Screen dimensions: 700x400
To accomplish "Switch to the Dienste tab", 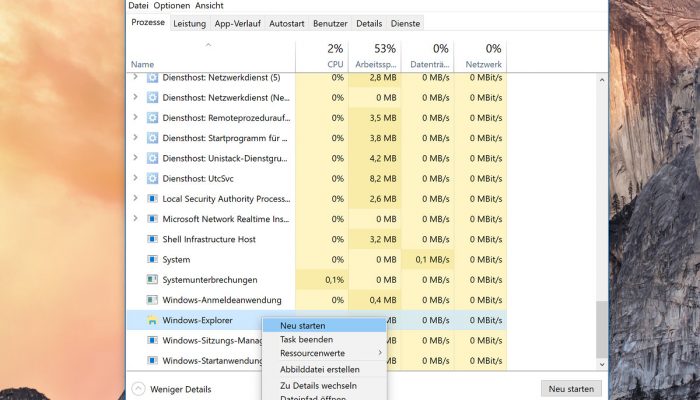I will click(405, 24).
